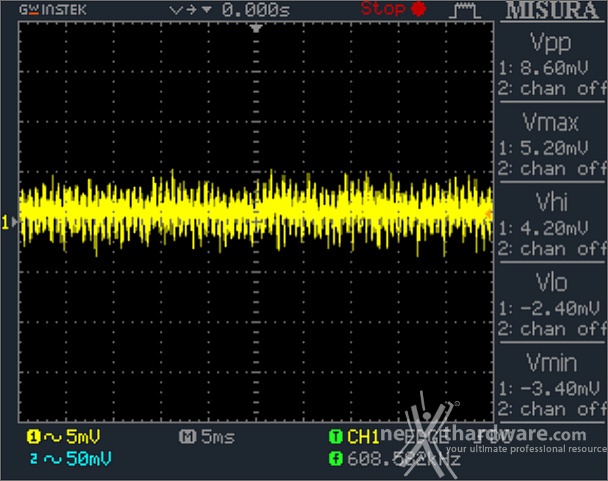Click the waveform acquisition mode icon

[x=465, y=10]
